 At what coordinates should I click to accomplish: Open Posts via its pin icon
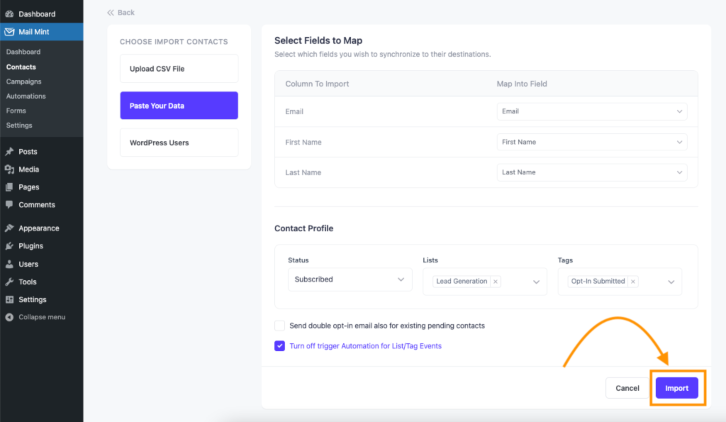[x=9, y=151]
